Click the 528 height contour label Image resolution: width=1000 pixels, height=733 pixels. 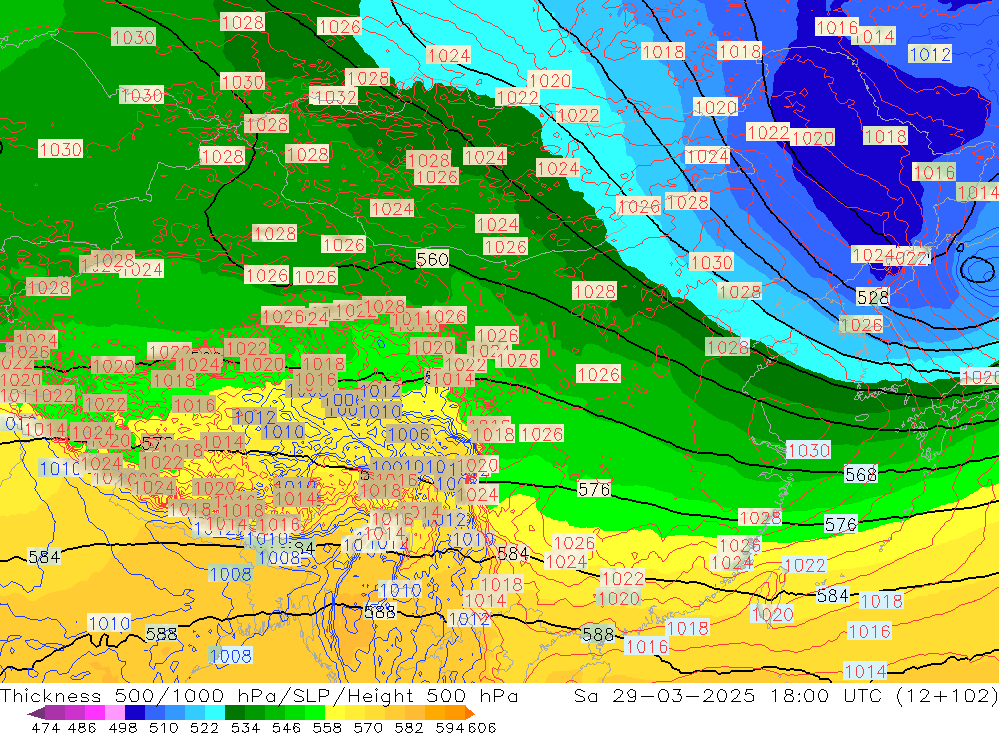tap(872, 297)
